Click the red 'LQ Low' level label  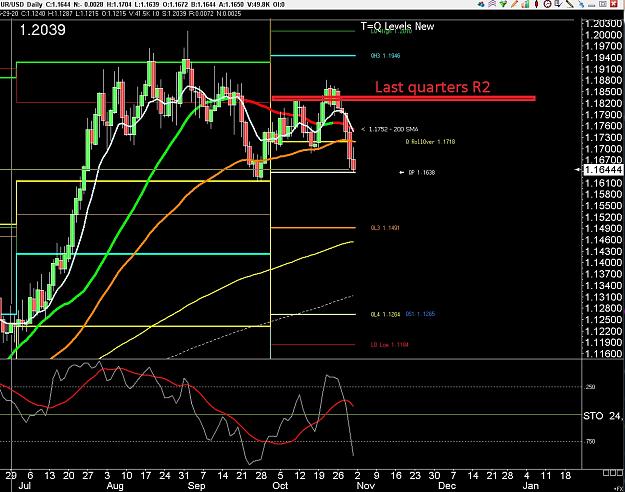tap(389, 345)
